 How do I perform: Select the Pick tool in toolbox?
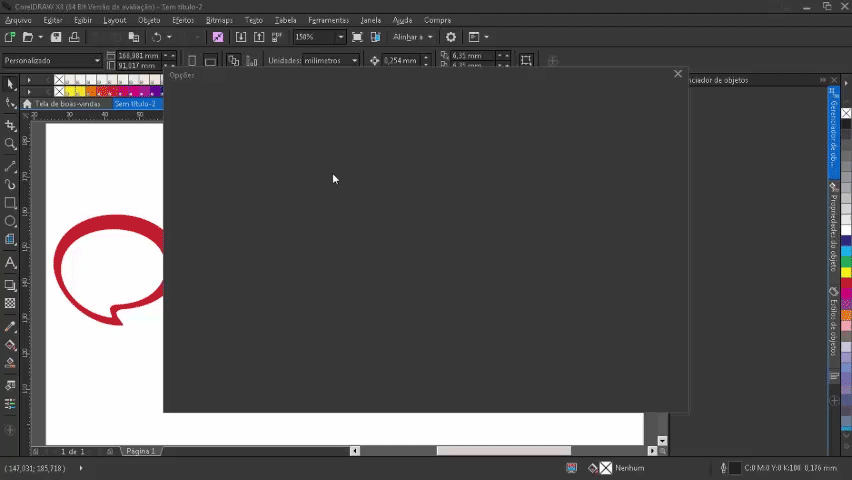(x=10, y=84)
